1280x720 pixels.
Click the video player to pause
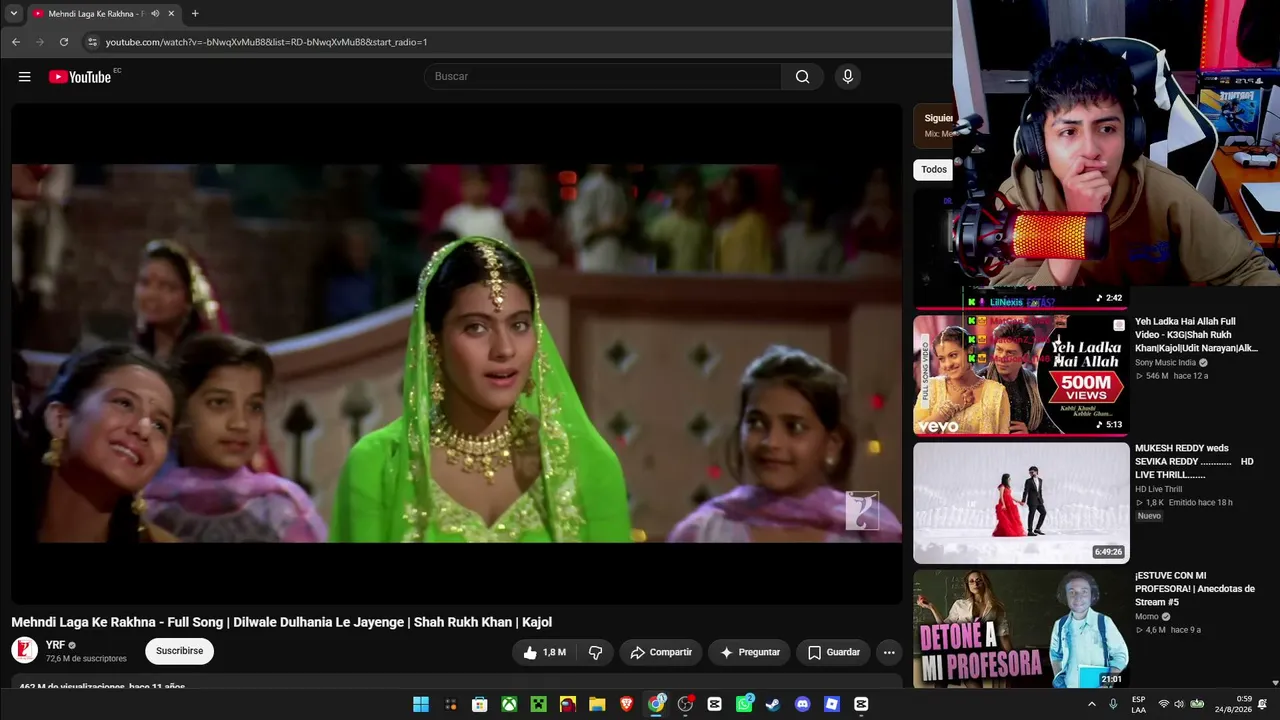457,354
